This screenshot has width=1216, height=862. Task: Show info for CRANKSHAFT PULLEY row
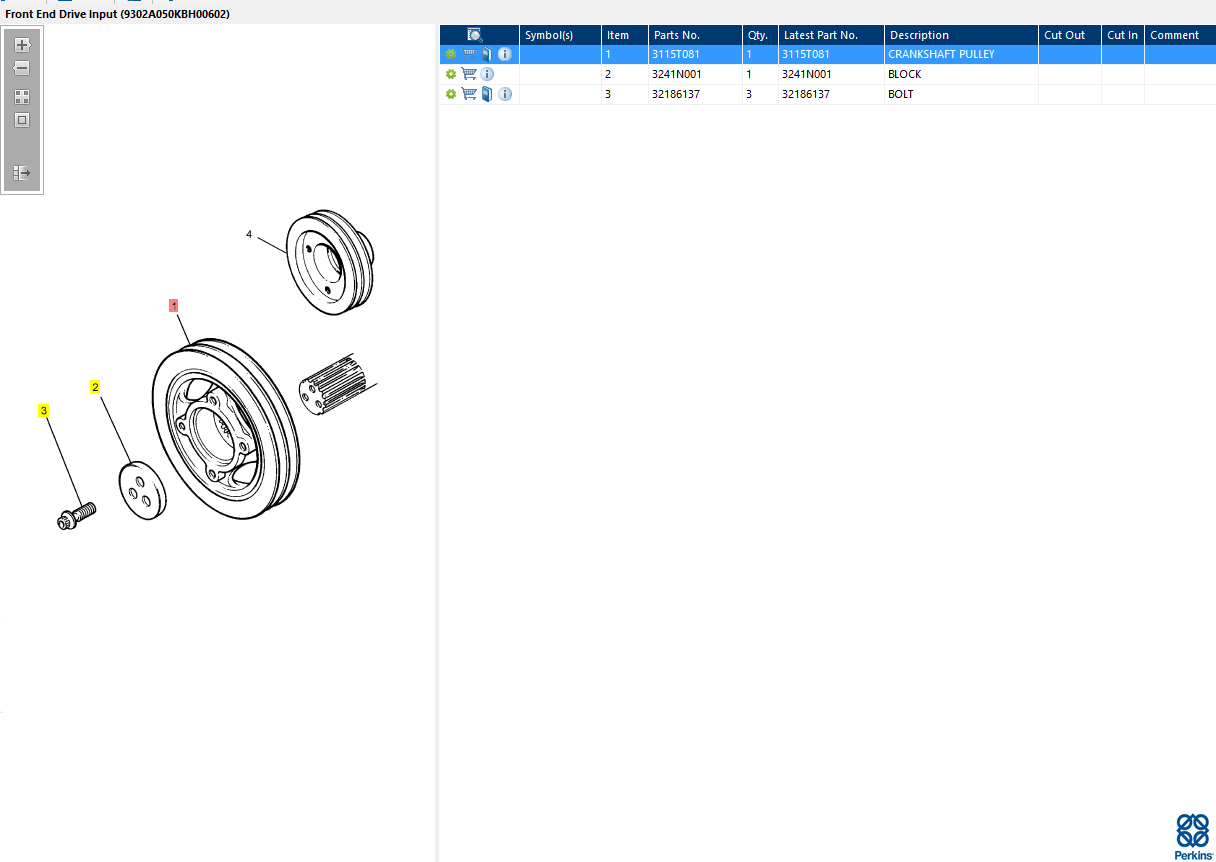click(505, 54)
